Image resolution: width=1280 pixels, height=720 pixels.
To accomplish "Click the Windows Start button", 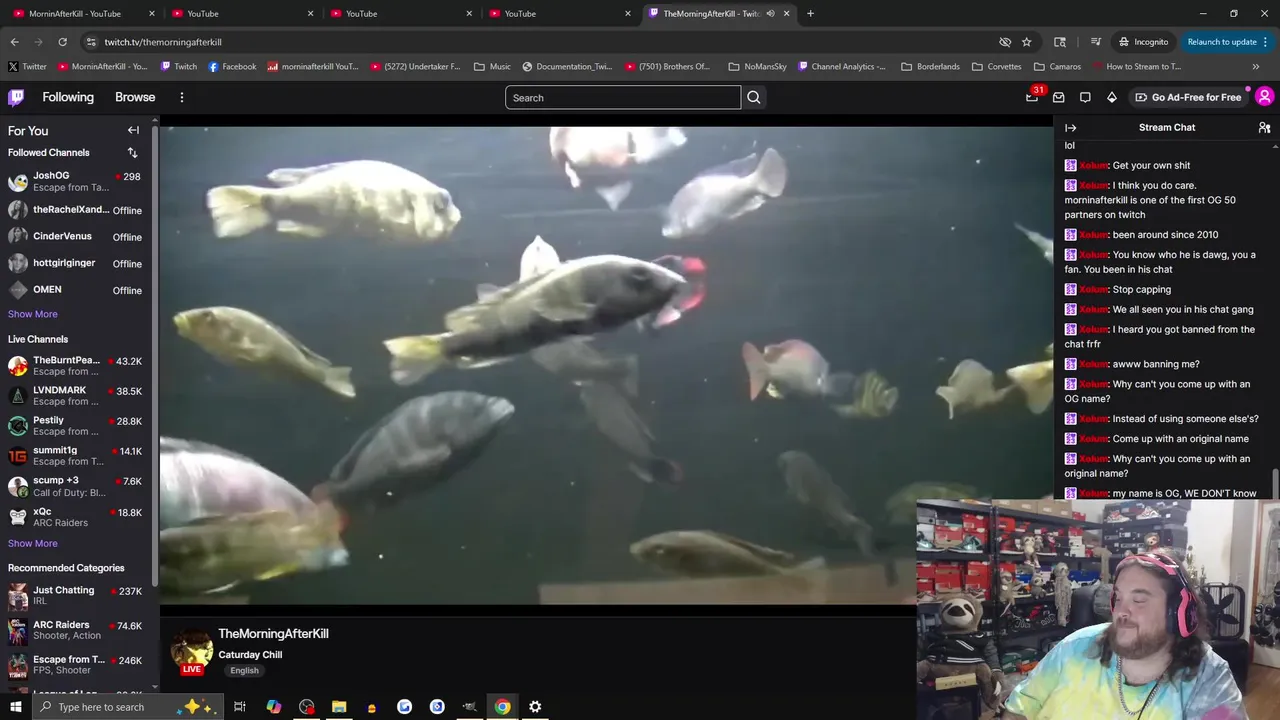I will (x=16, y=707).
